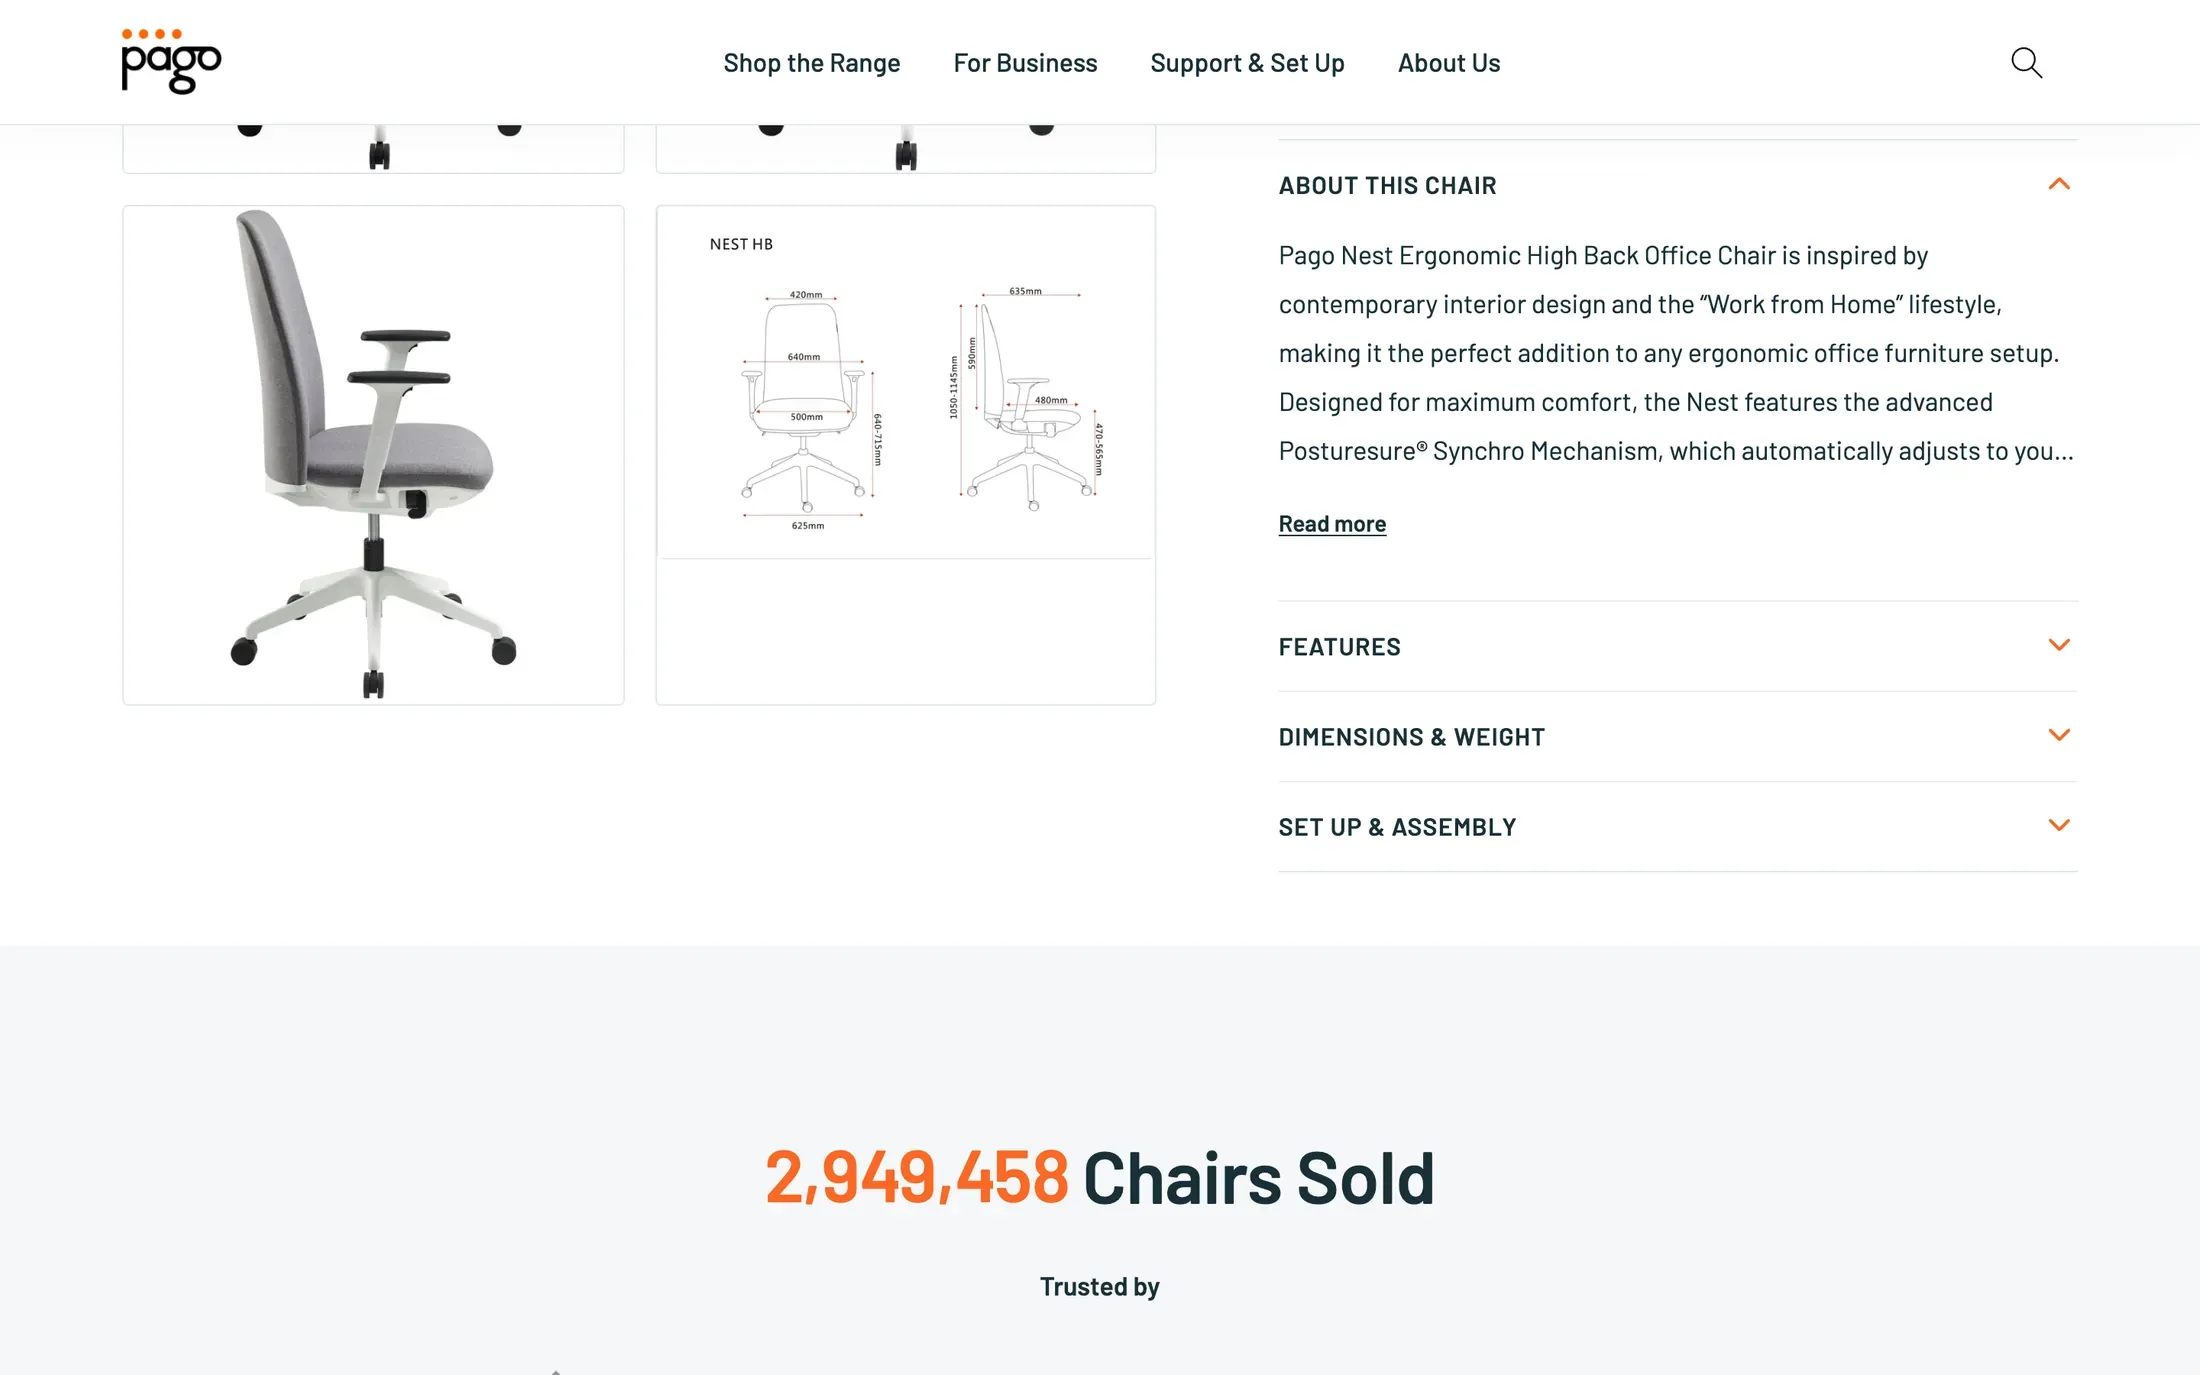
Task: Expand the Set Up & Assembly chevron
Action: click(2059, 825)
